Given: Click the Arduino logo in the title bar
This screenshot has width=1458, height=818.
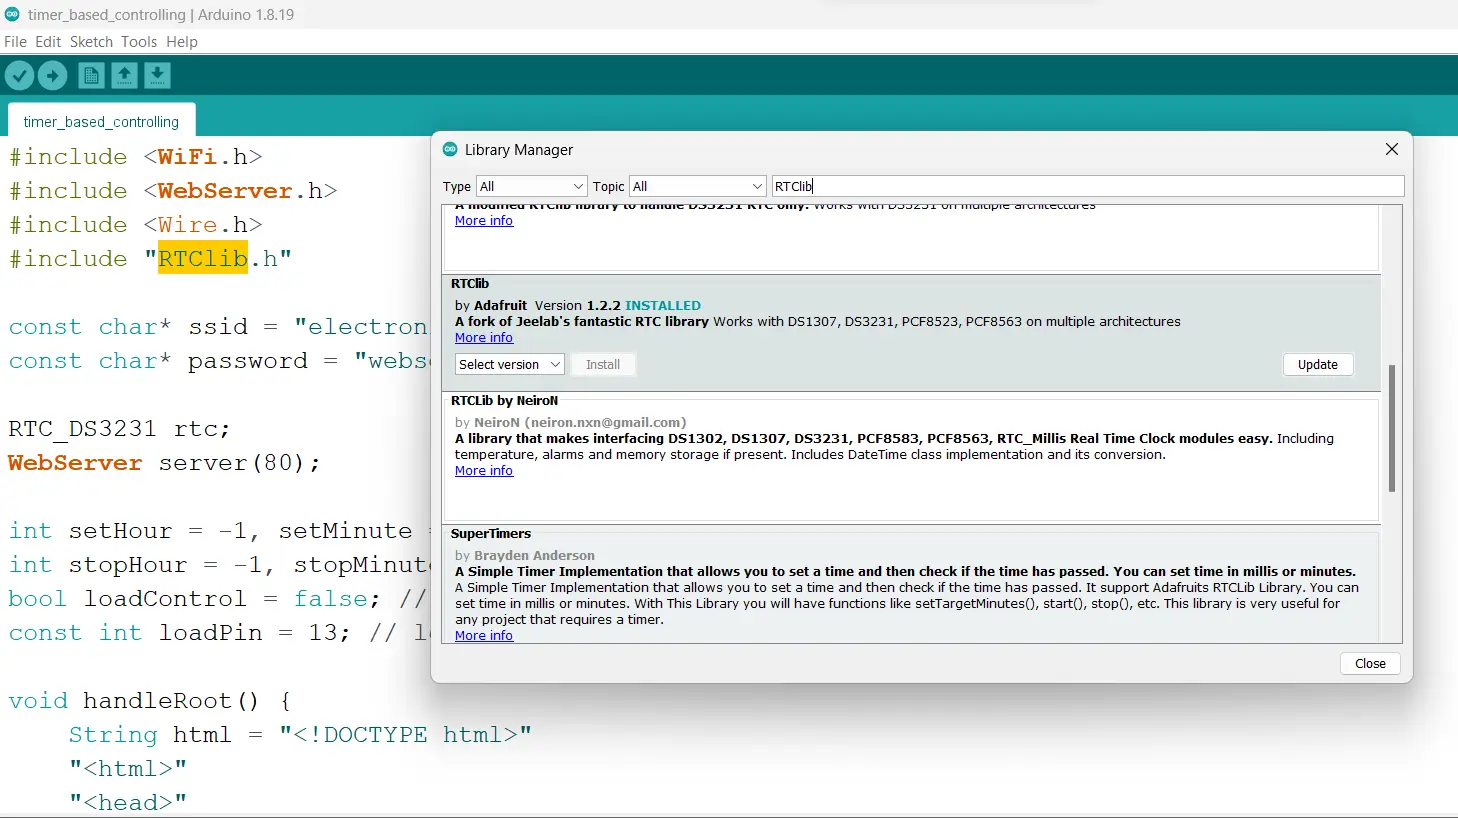Looking at the screenshot, I should (12, 14).
